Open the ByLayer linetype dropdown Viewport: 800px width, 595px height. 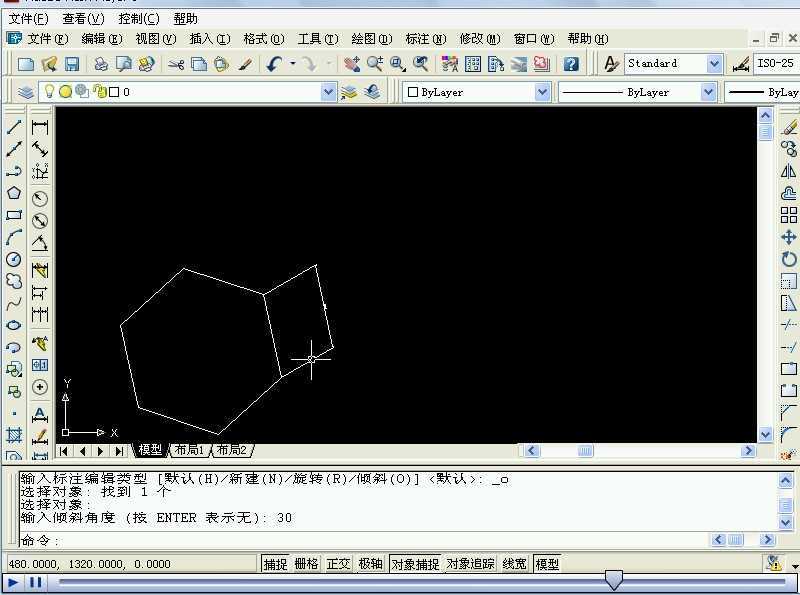pyautogui.click(x=708, y=92)
